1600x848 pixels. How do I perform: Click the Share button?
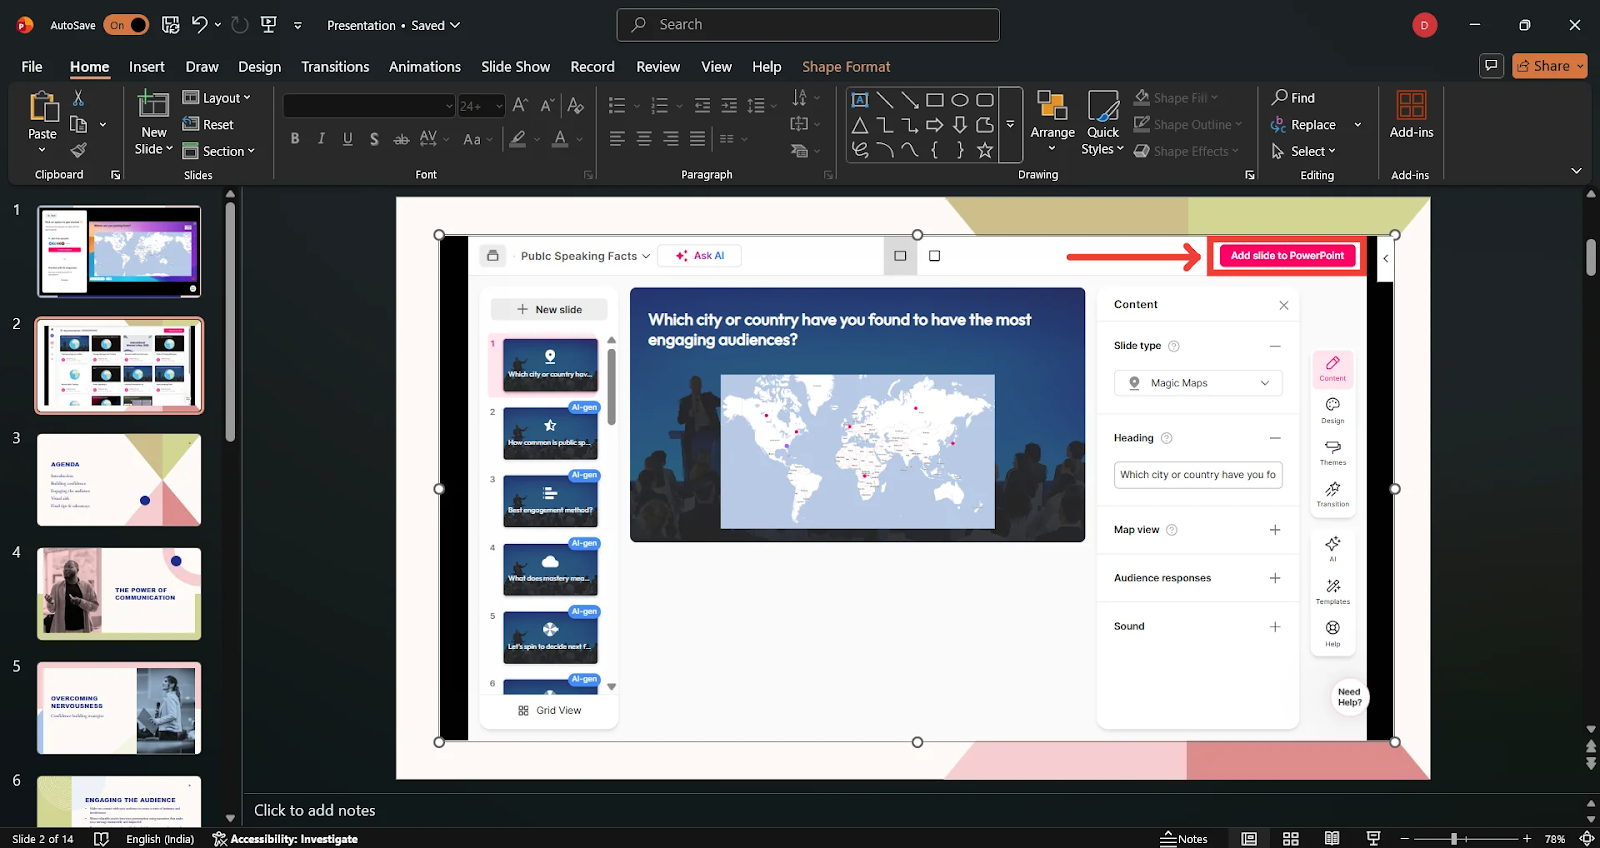pos(1549,65)
